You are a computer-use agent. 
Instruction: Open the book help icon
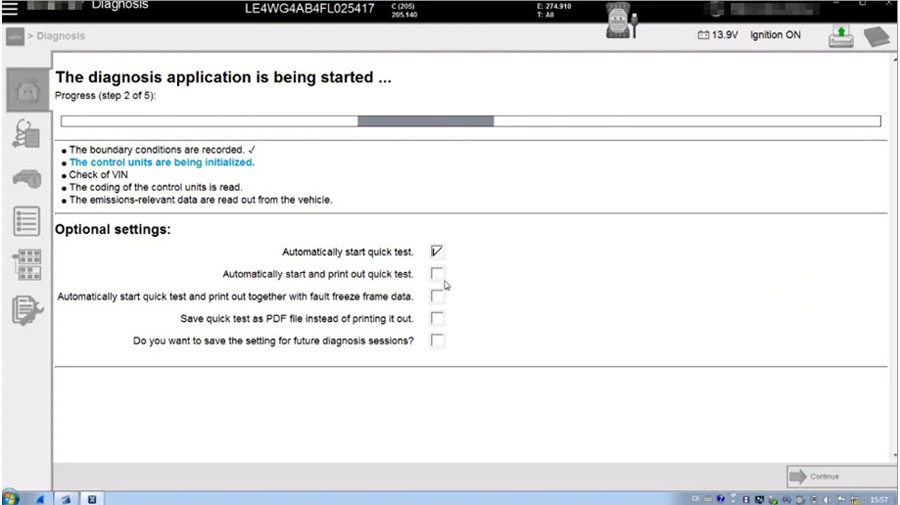[x=876, y=37]
